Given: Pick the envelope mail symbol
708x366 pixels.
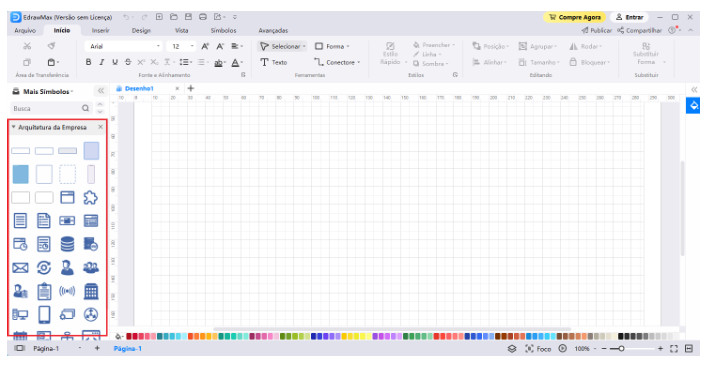Looking at the screenshot, I should click(20, 268).
